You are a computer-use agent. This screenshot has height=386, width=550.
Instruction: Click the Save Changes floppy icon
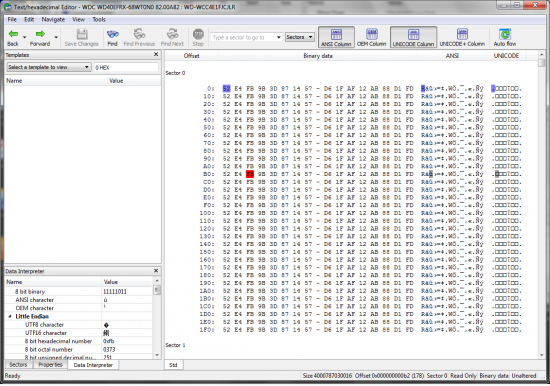82,34
